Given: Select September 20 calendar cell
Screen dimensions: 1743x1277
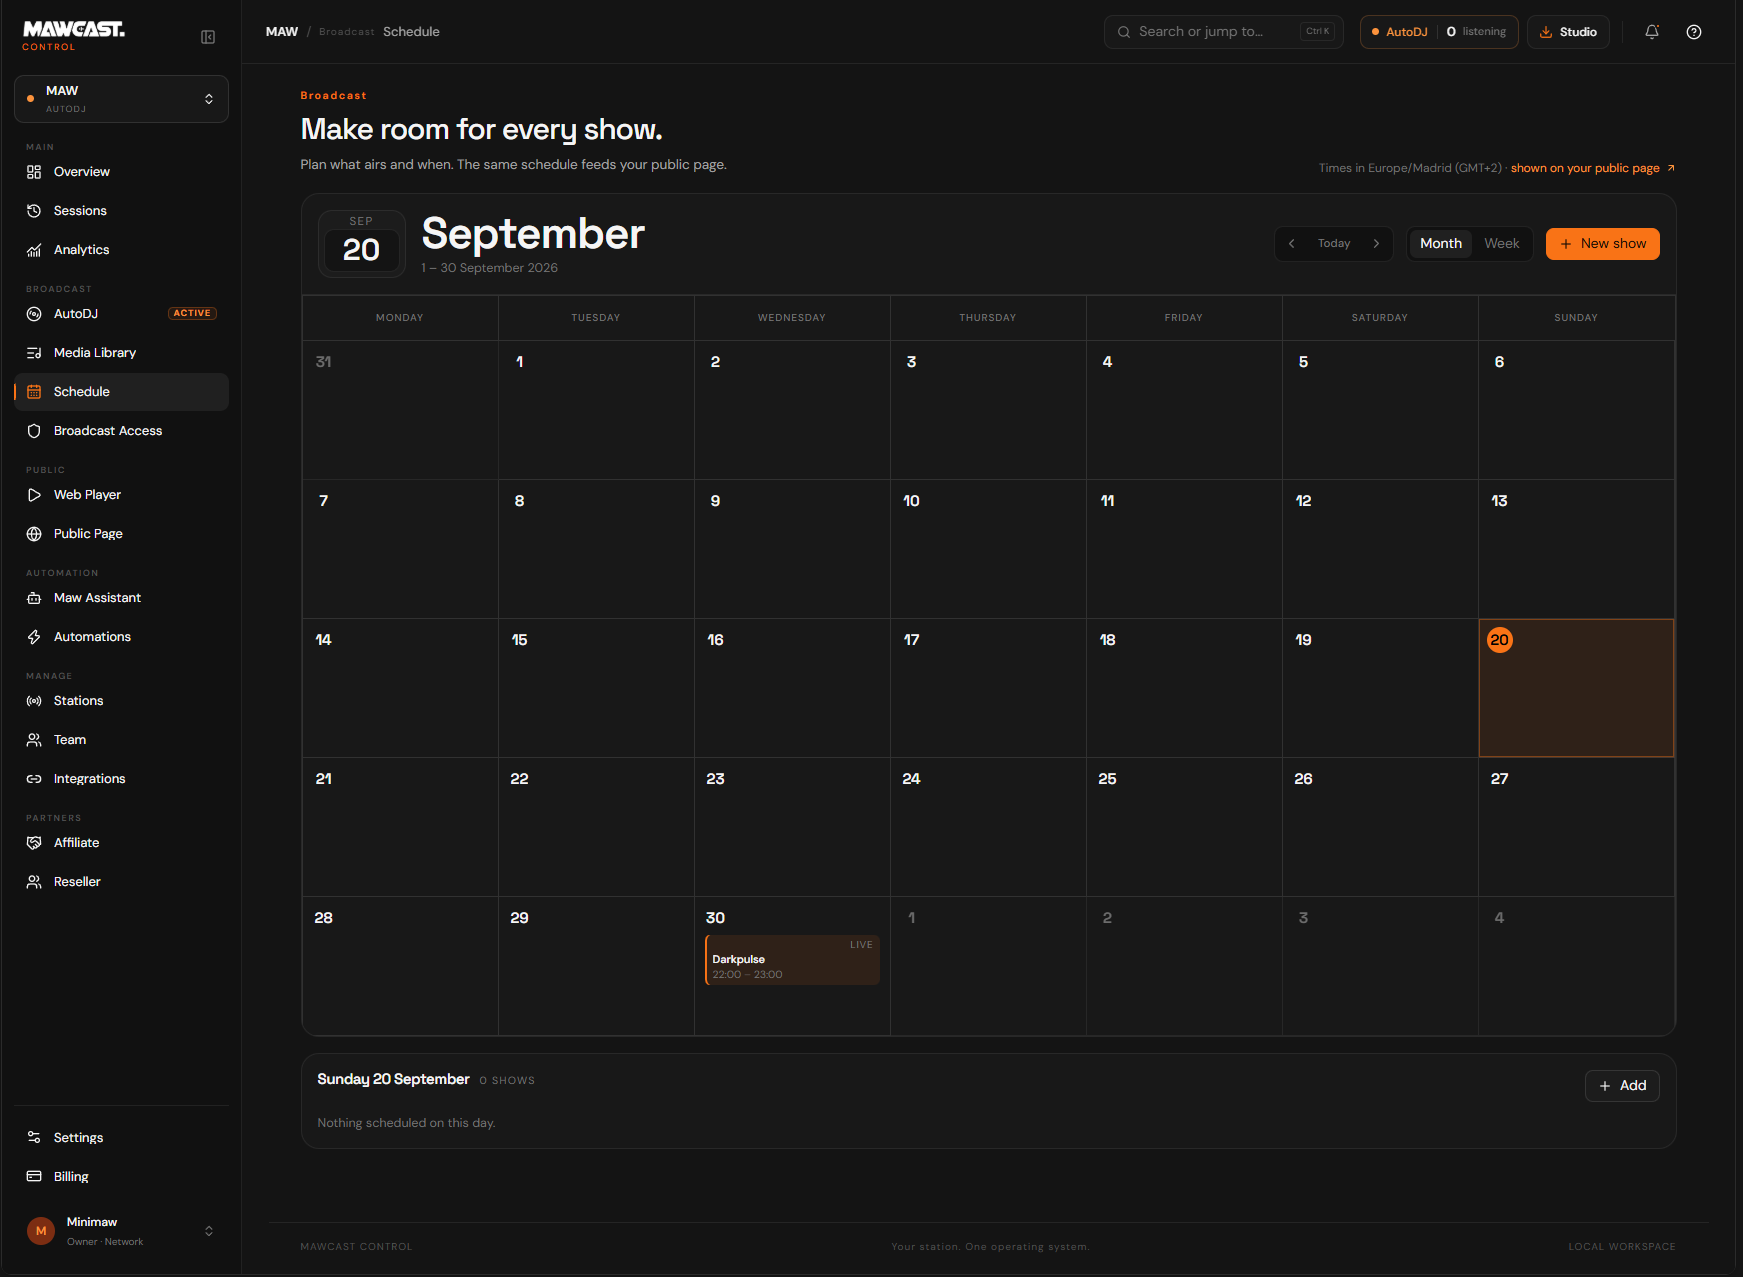Looking at the screenshot, I should [x=1576, y=688].
